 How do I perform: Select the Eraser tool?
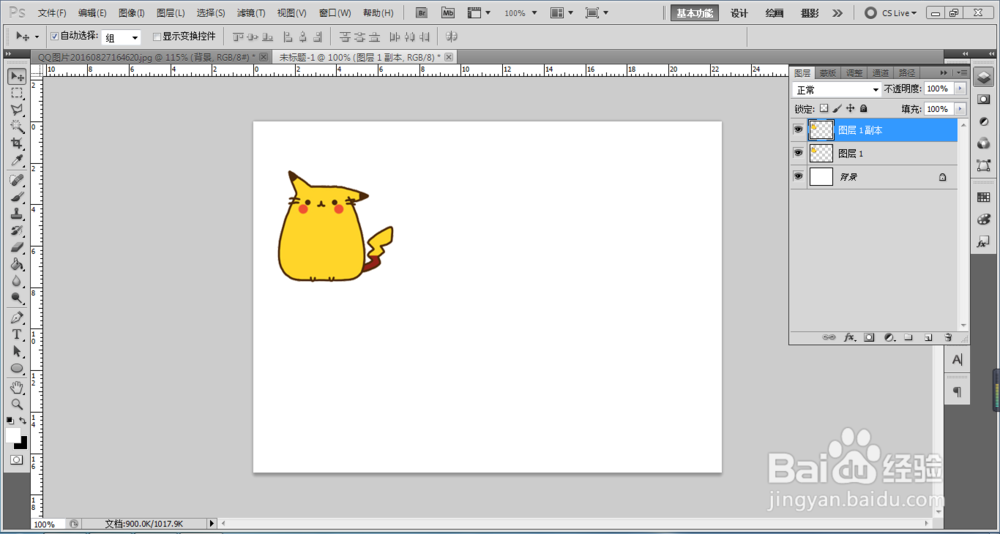(17, 247)
